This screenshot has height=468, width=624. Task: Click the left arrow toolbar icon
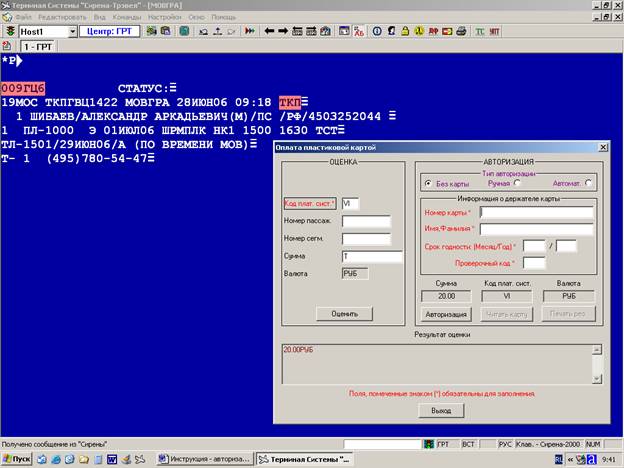coord(269,31)
